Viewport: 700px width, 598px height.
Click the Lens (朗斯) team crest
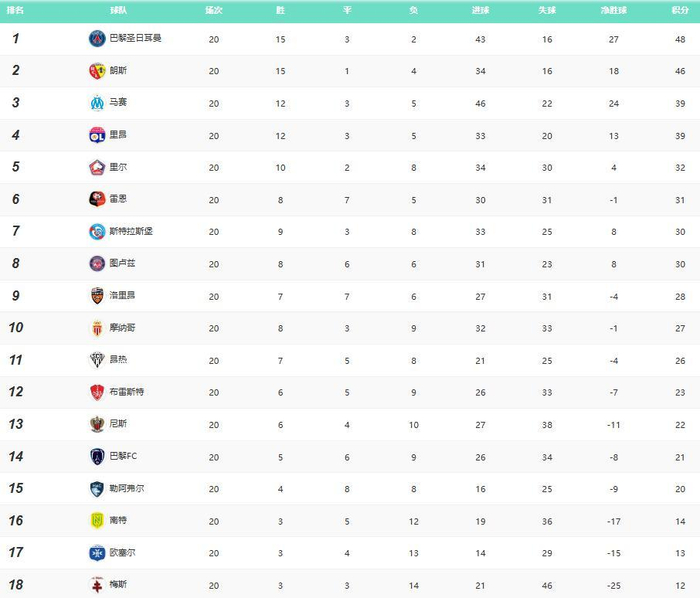click(x=96, y=71)
